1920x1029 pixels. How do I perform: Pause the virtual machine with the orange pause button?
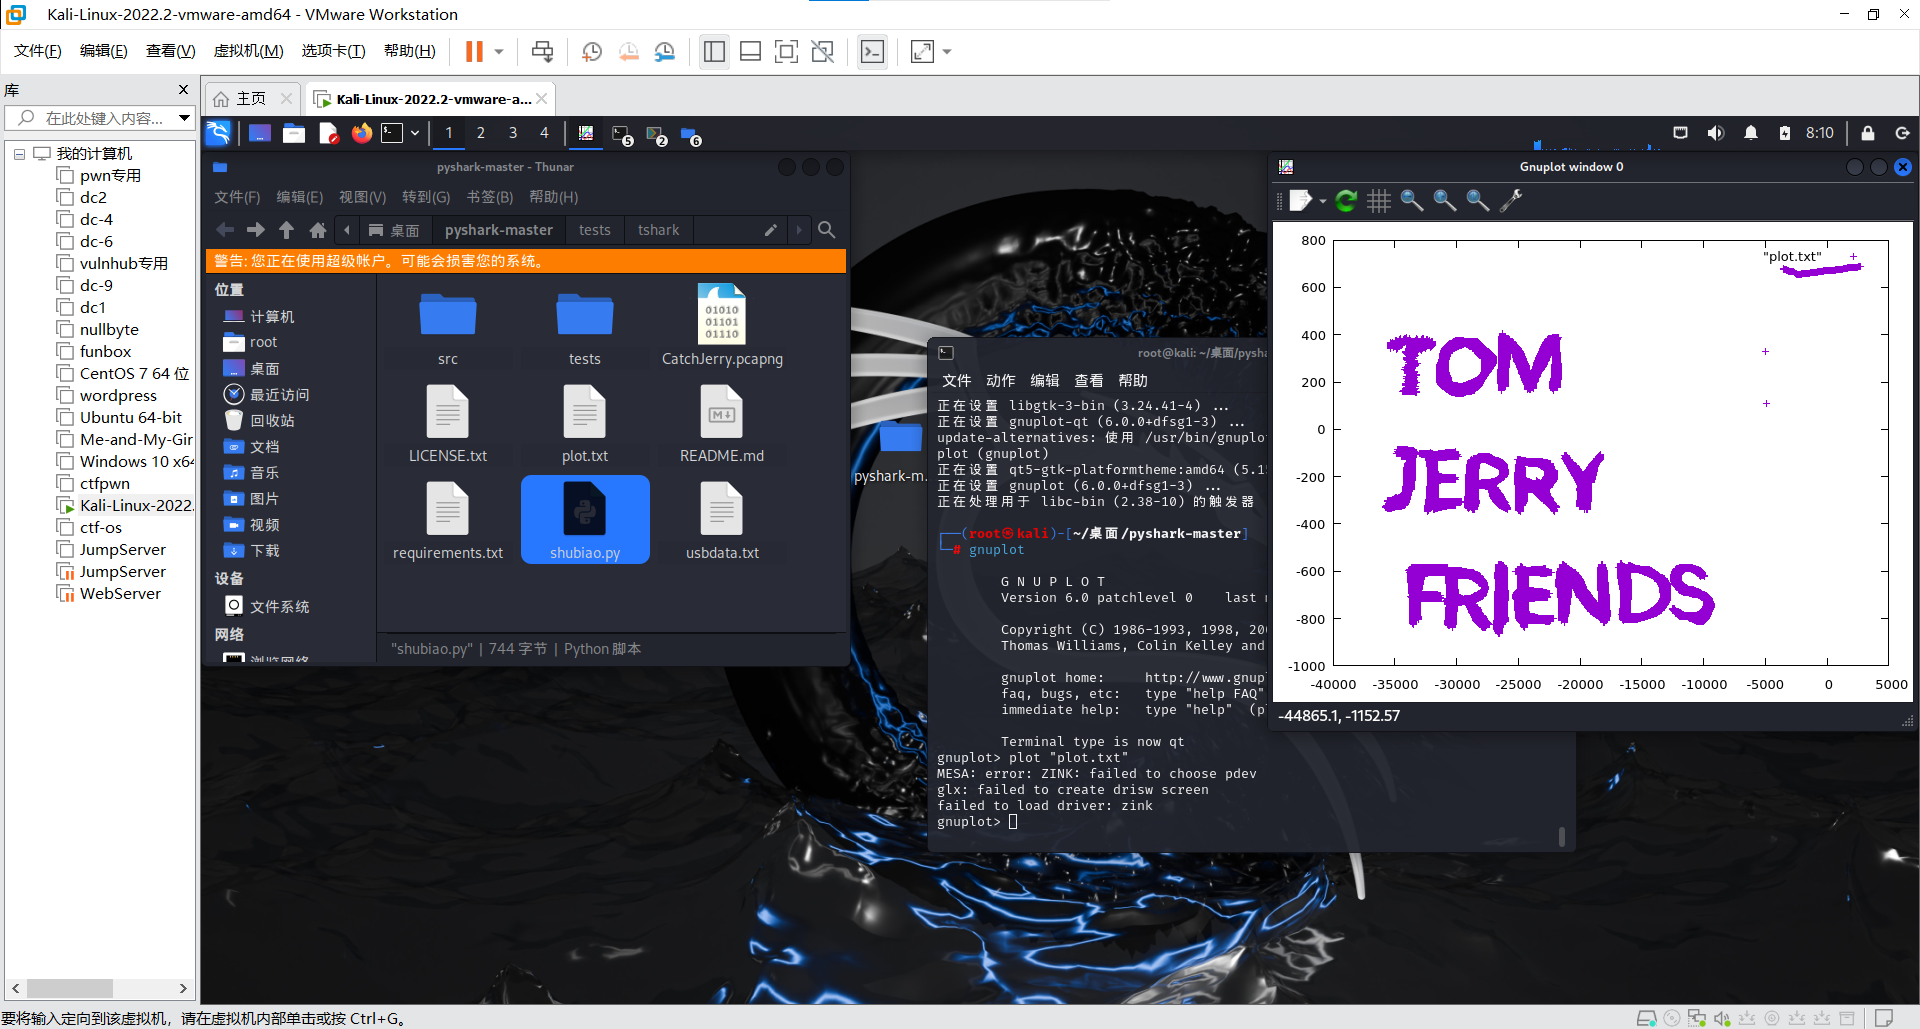click(474, 51)
